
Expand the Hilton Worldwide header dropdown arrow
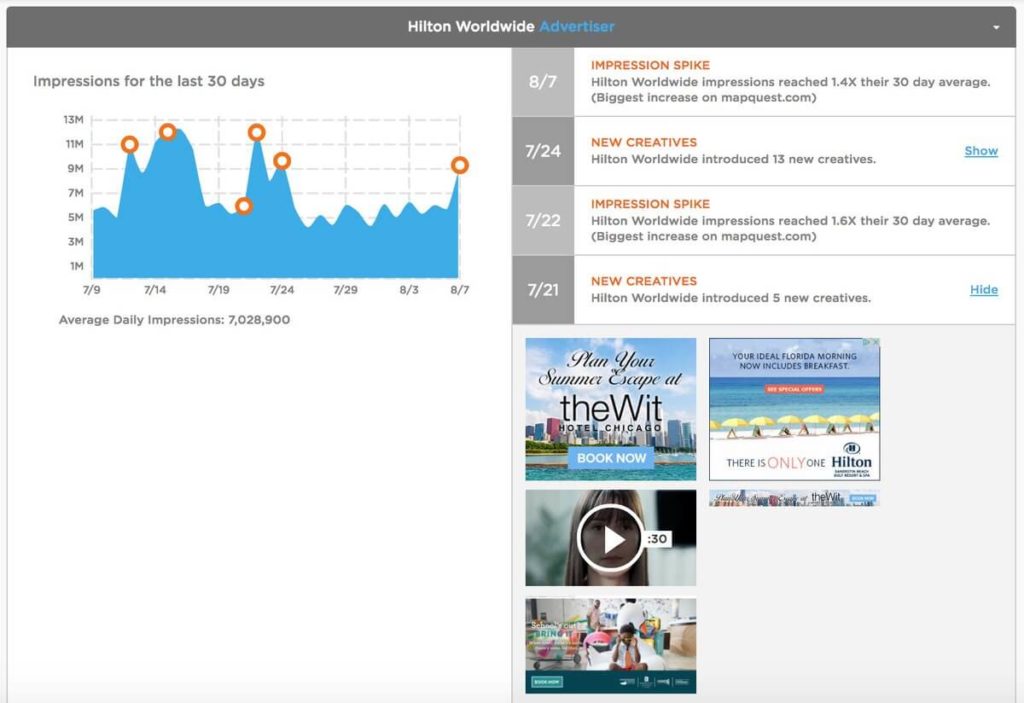996,28
